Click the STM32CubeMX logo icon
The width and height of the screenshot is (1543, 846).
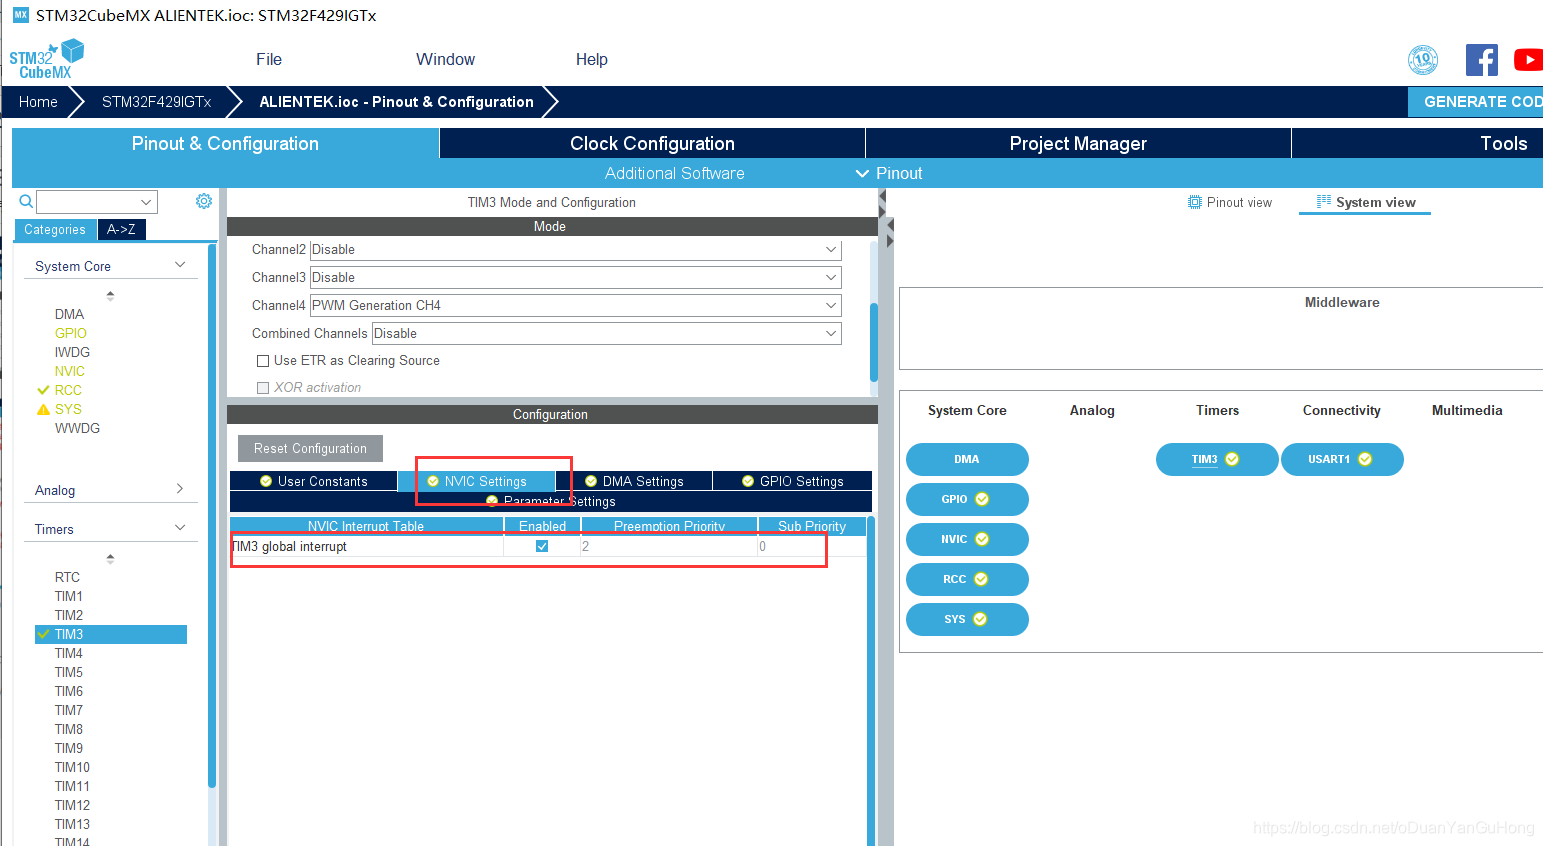click(46, 59)
